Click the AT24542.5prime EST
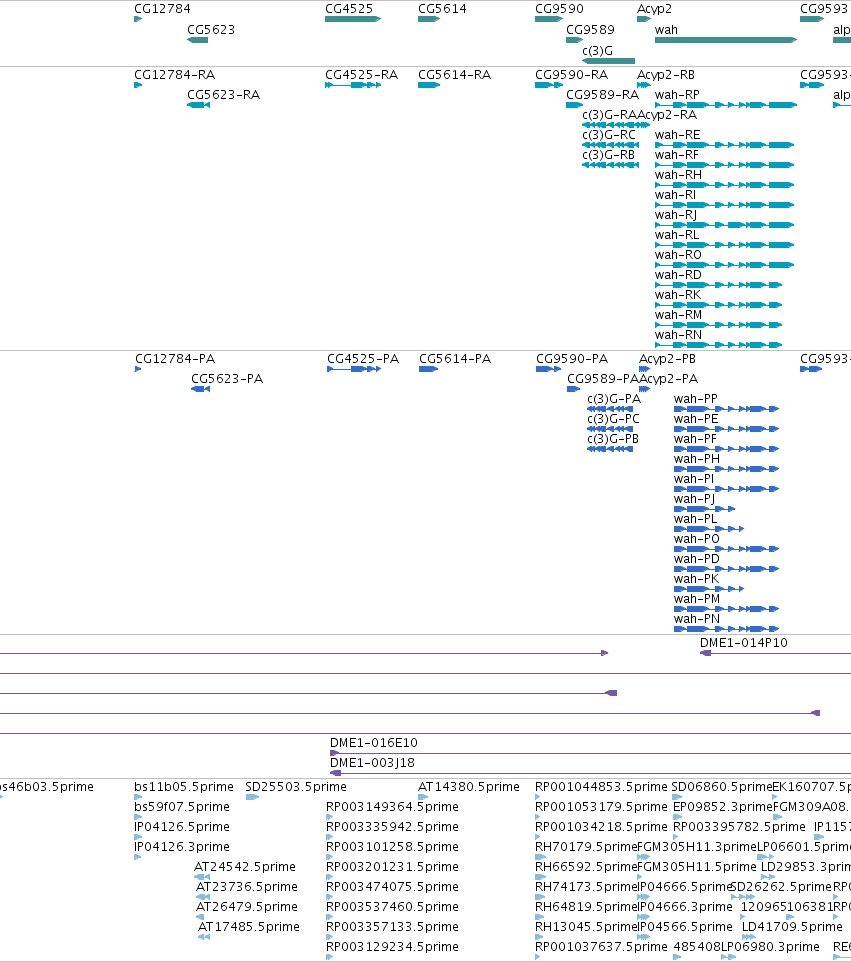Image resolution: width=851 pixels, height=962 pixels. (x=202, y=877)
